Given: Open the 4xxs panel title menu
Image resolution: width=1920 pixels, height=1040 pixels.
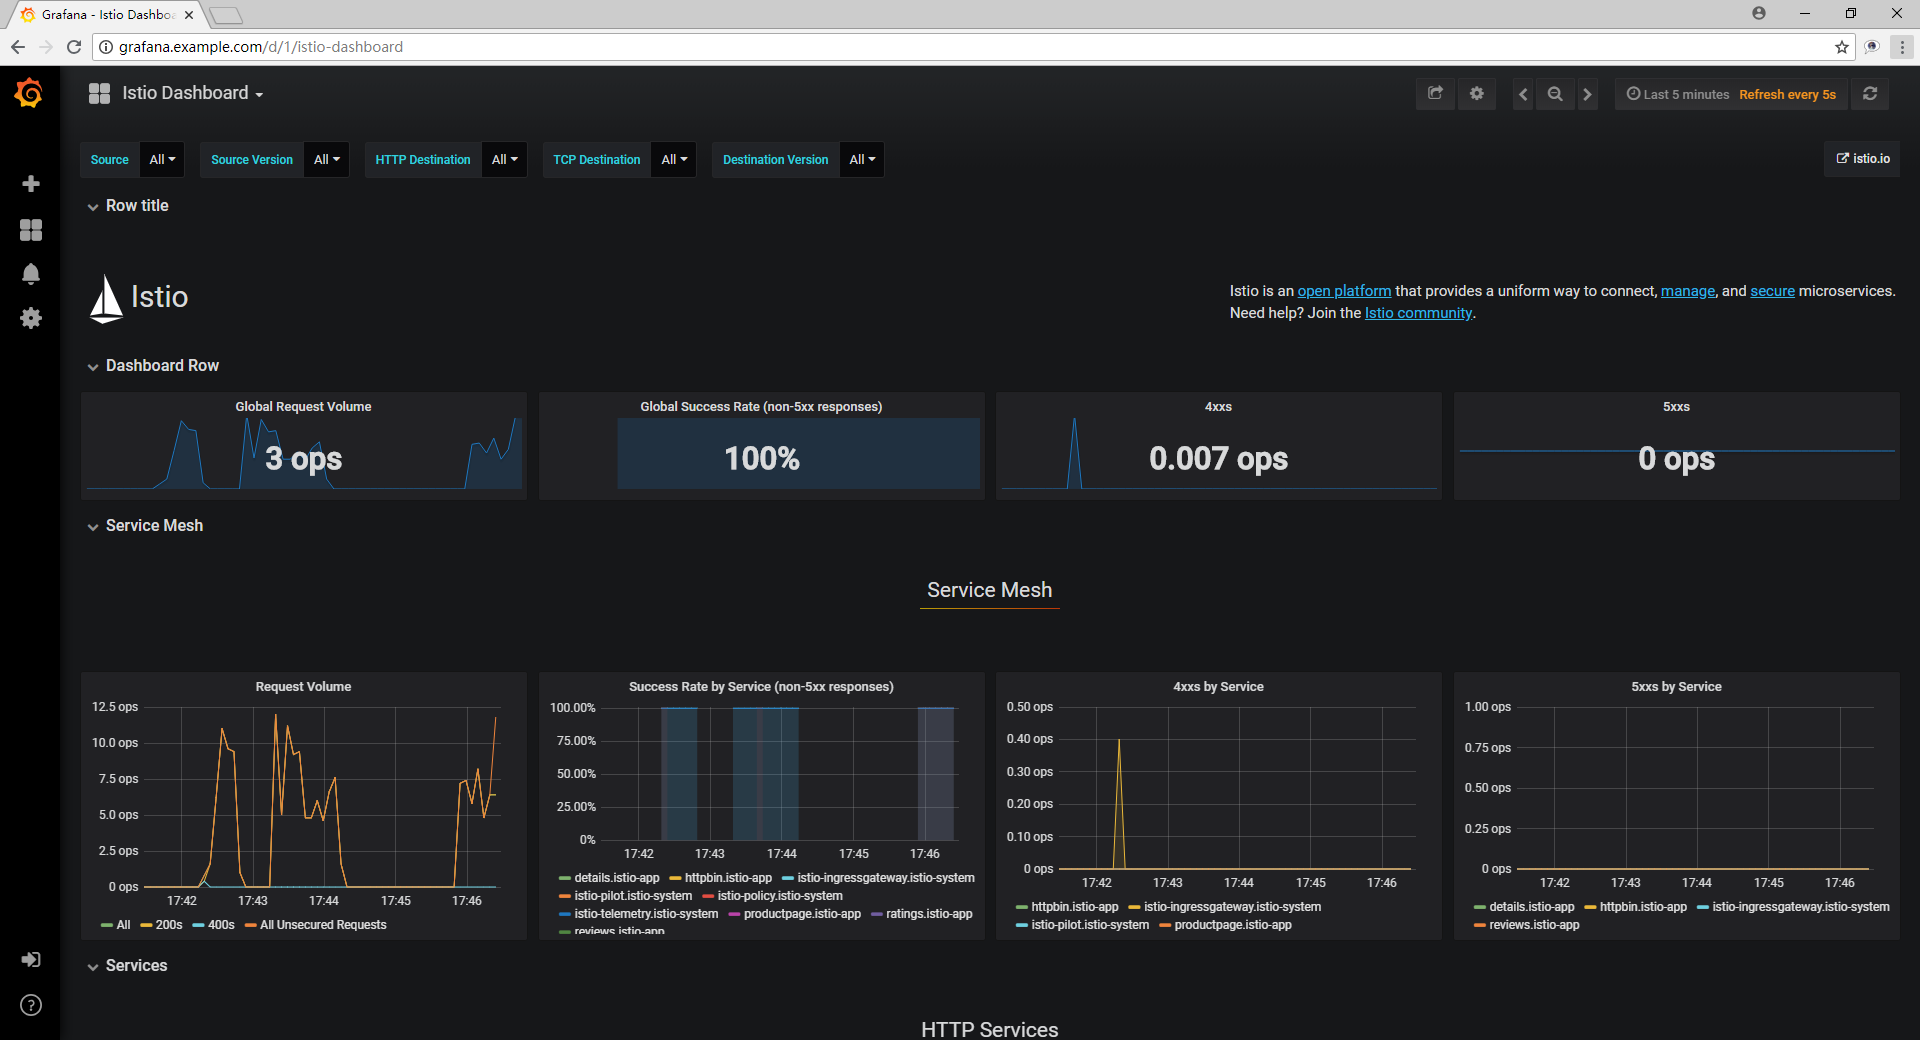Looking at the screenshot, I should point(1218,407).
